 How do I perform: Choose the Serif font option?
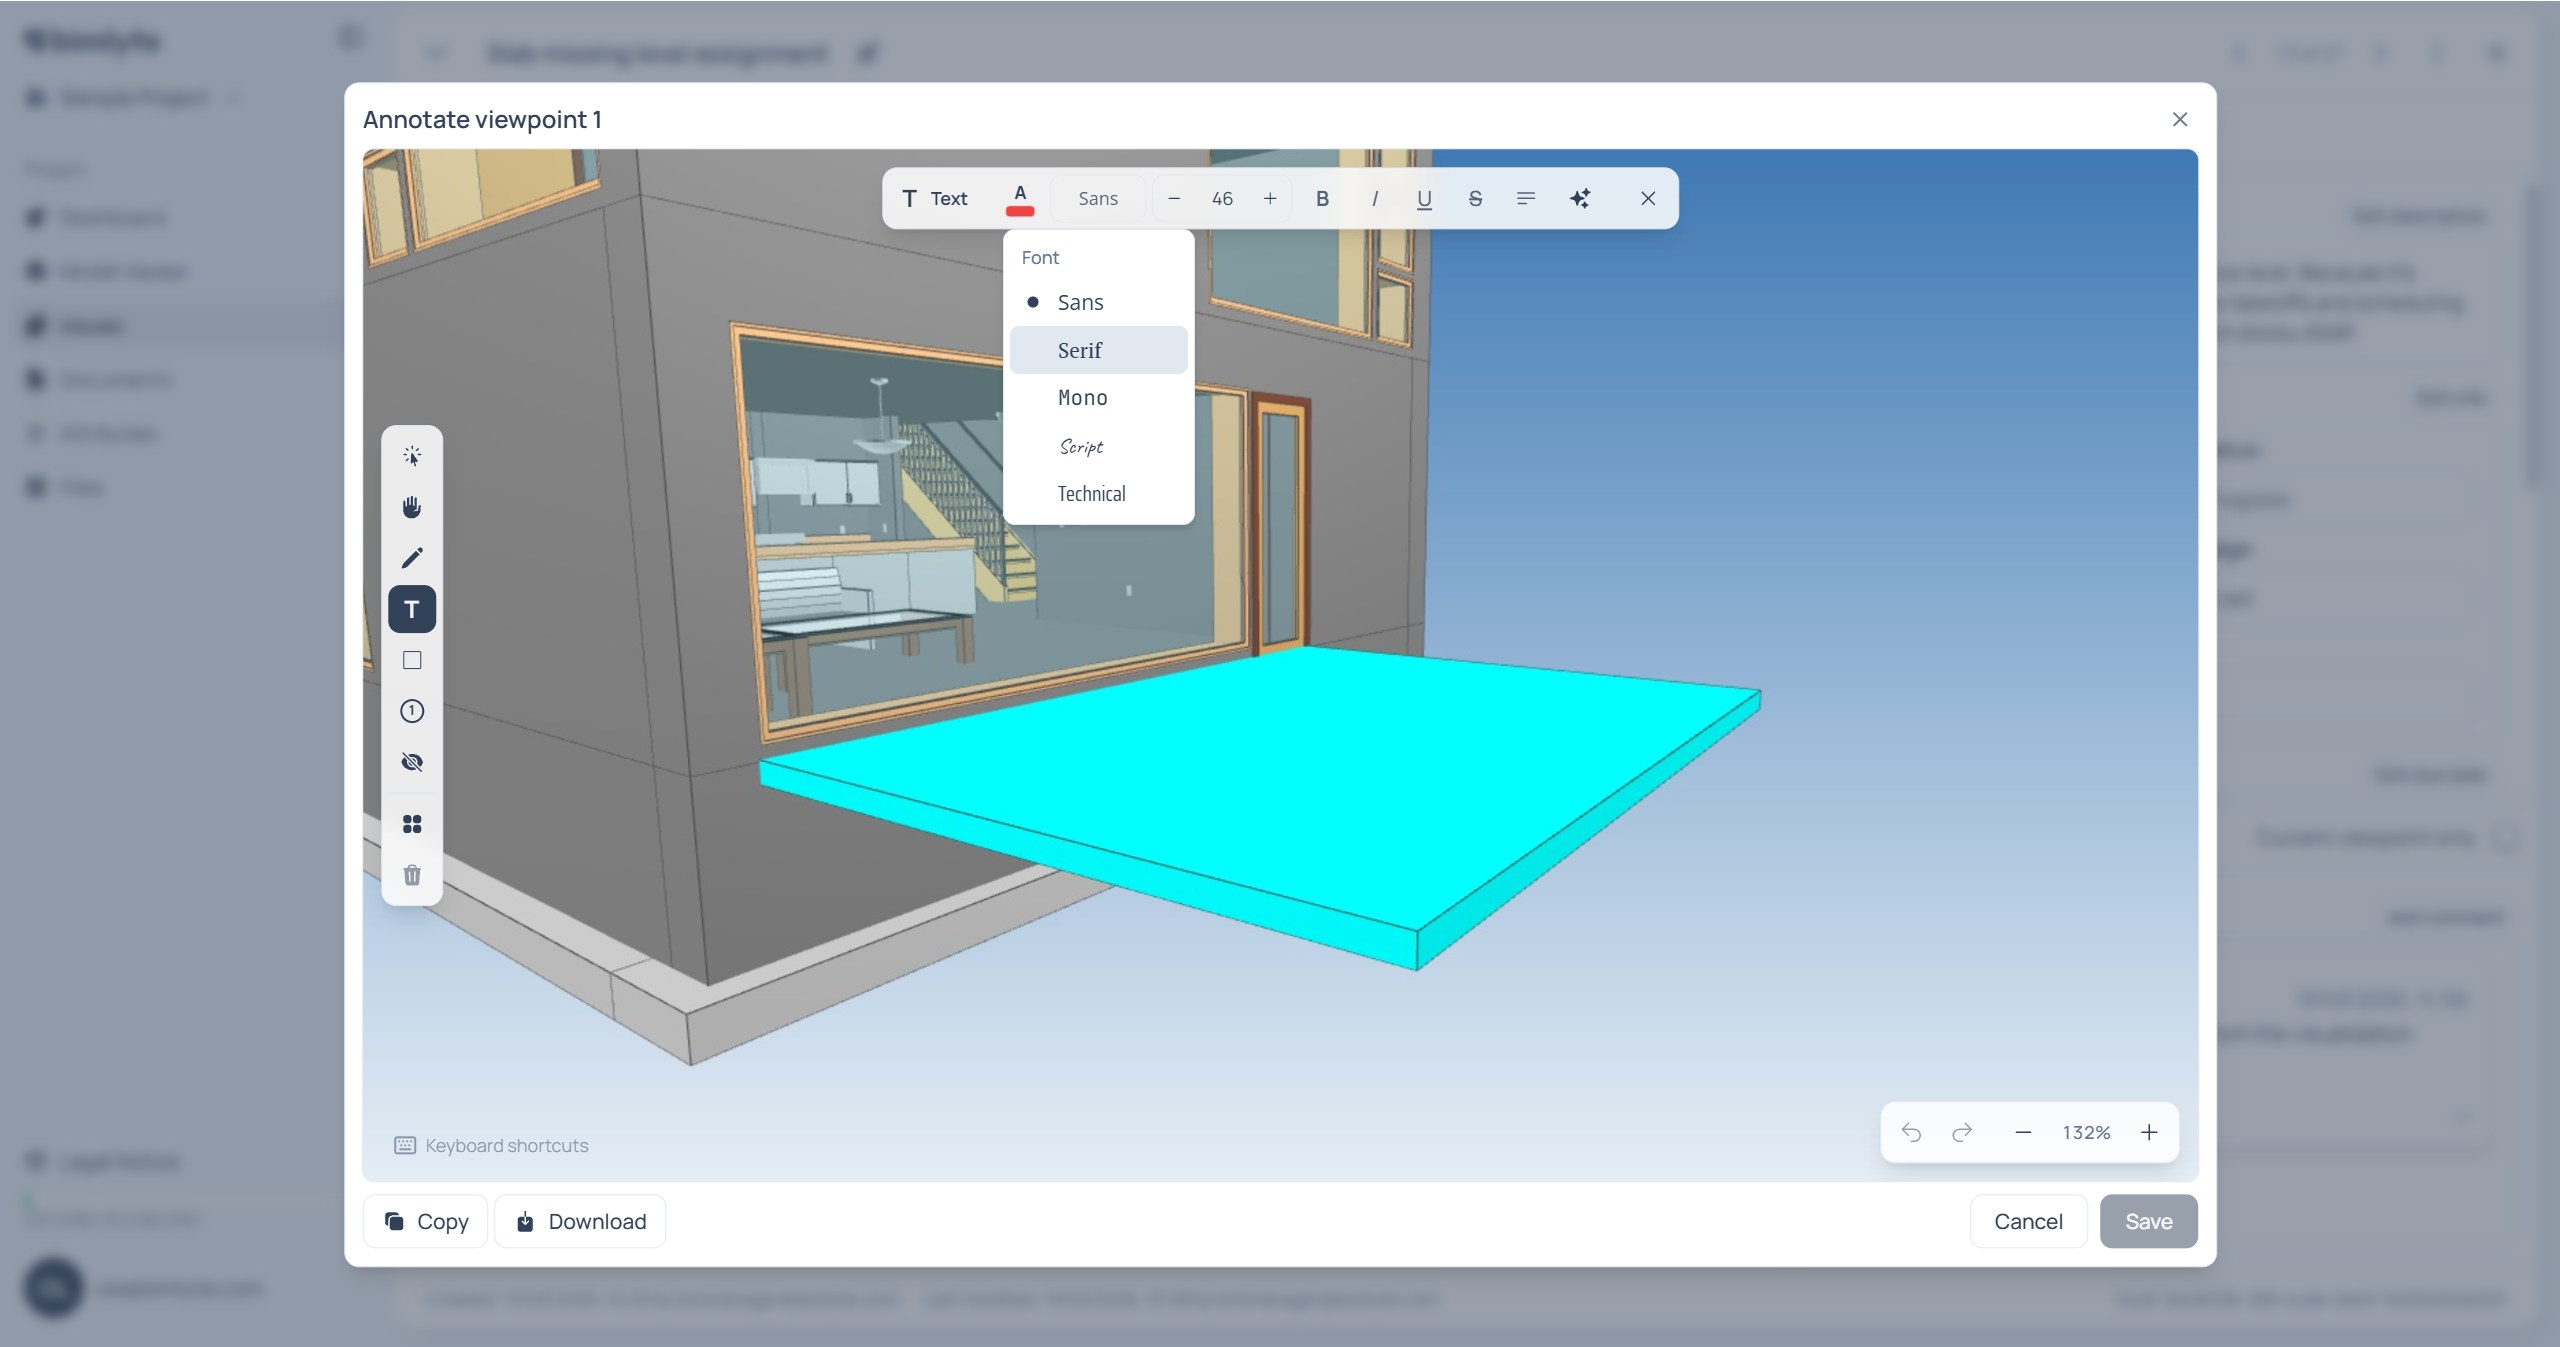pyautogui.click(x=1099, y=350)
